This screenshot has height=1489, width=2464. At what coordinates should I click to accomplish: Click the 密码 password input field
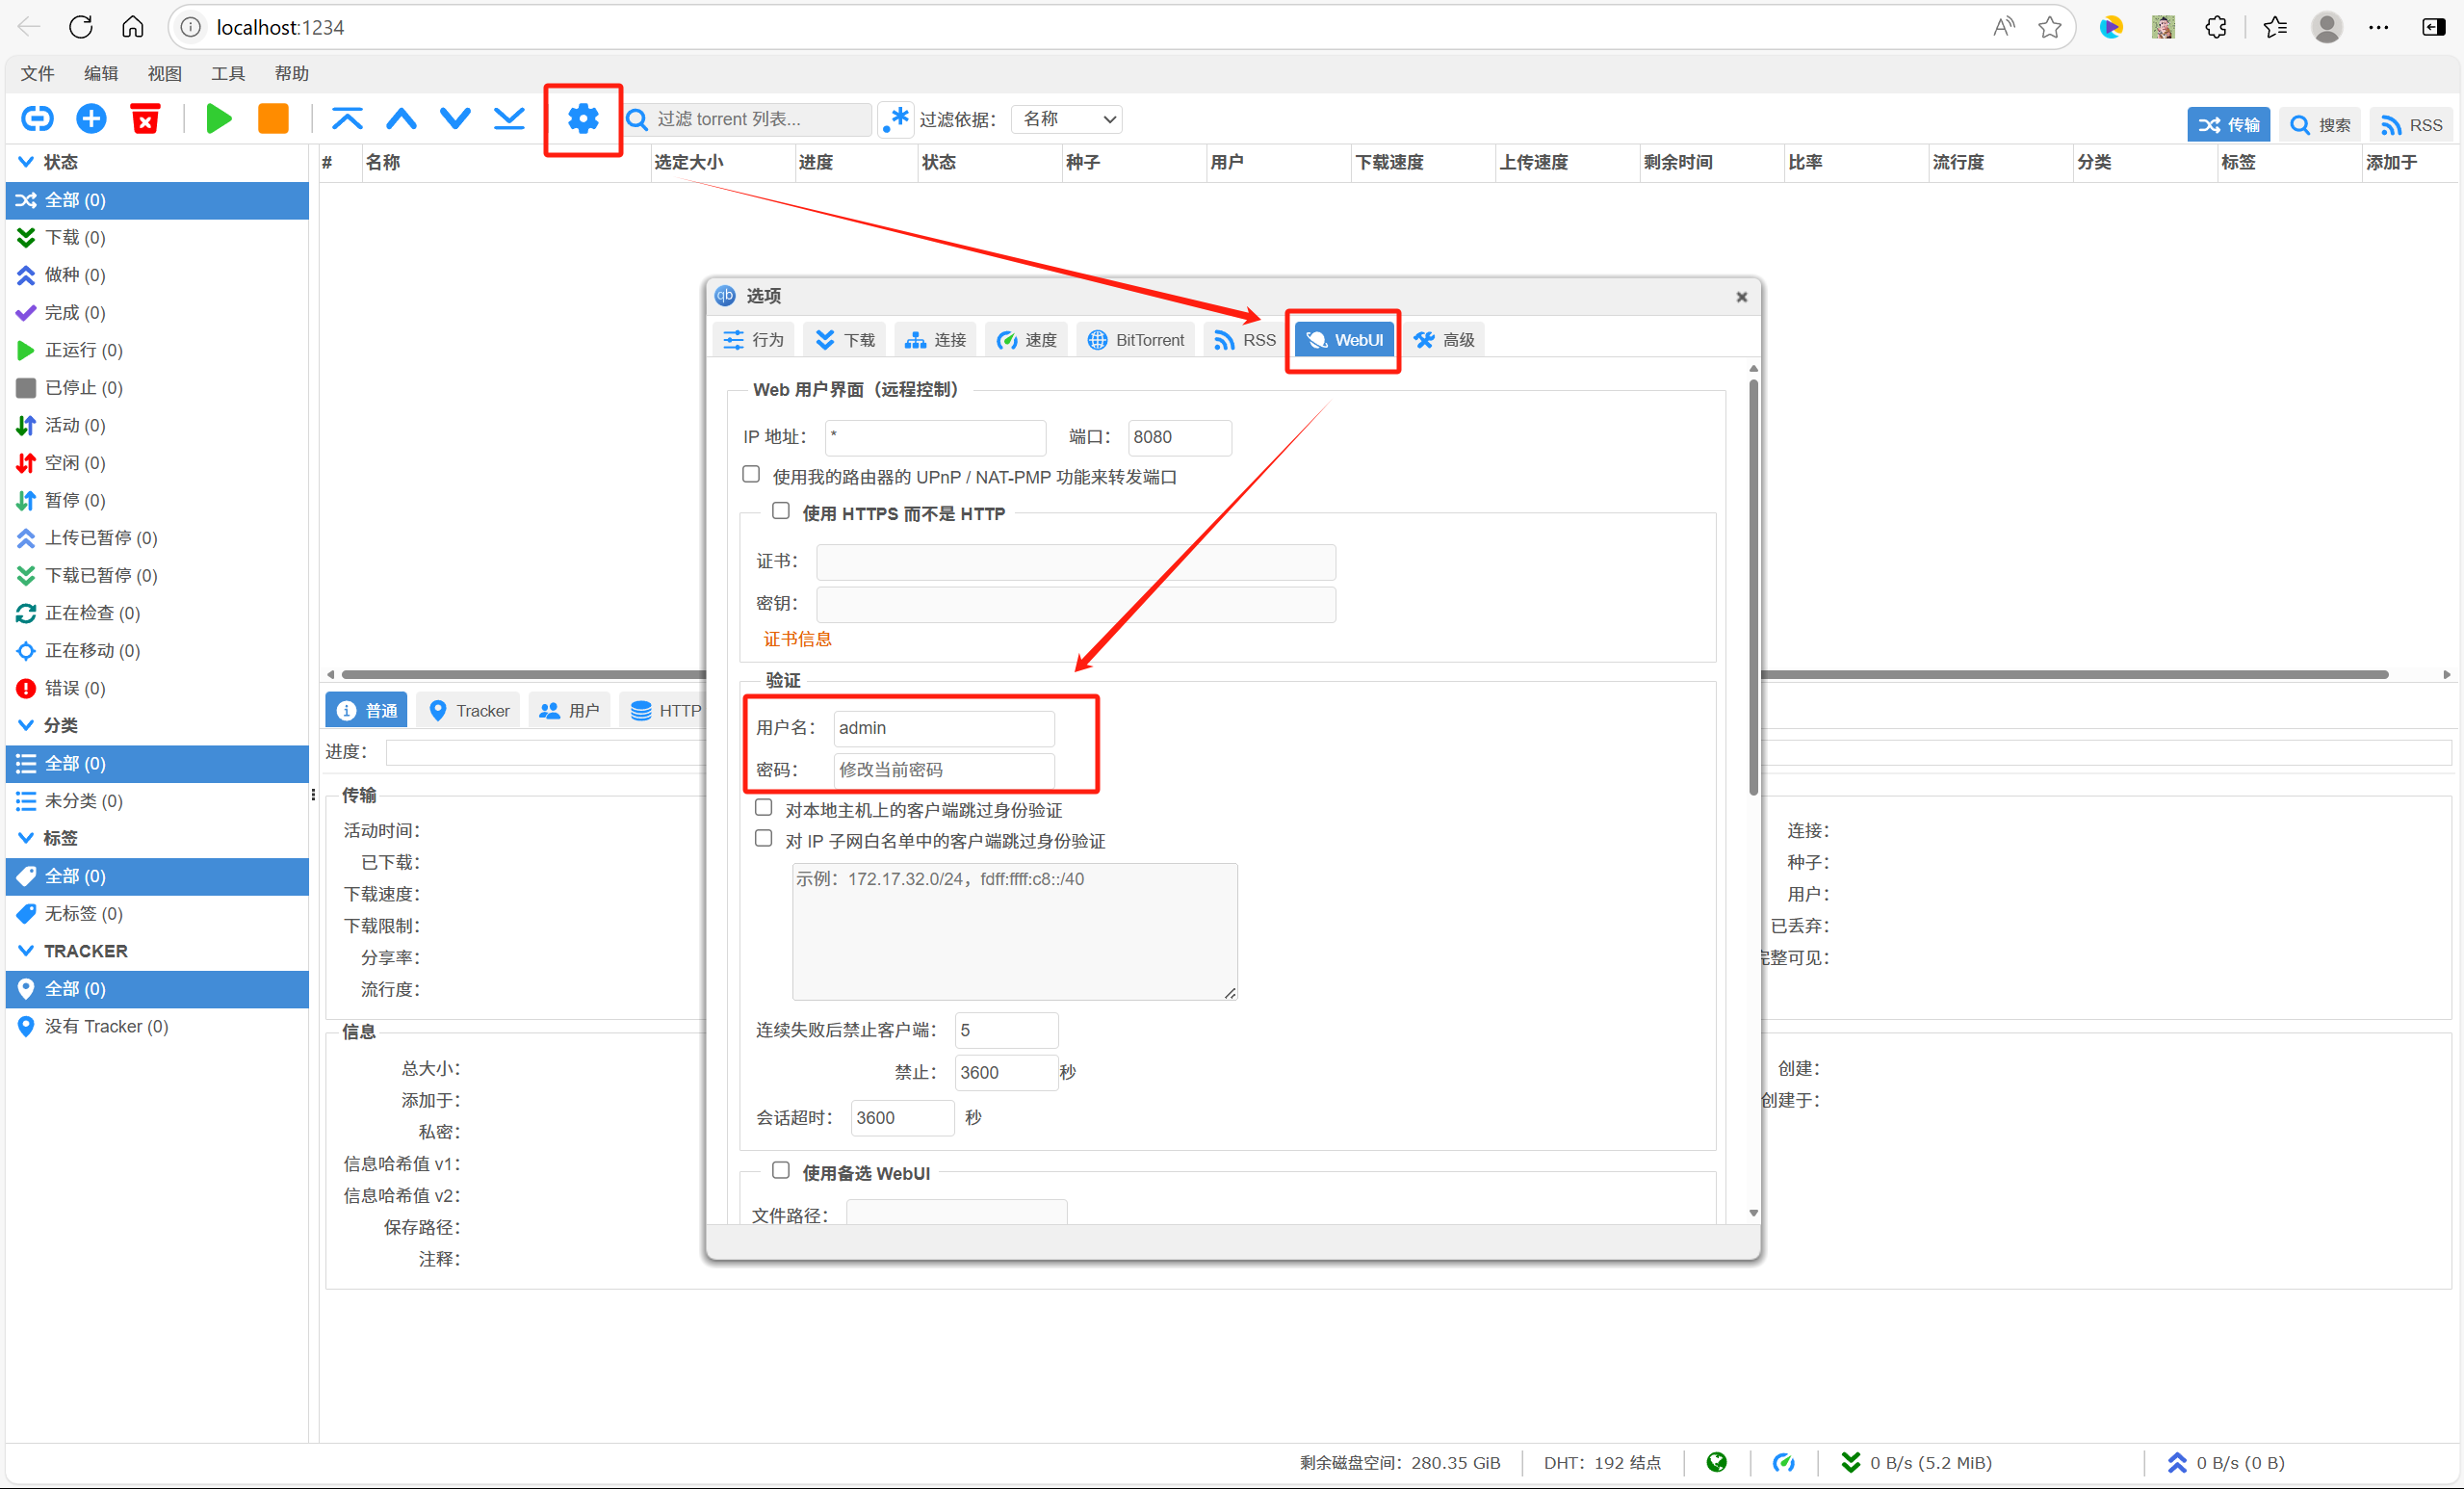pyautogui.click(x=943, y=769)
